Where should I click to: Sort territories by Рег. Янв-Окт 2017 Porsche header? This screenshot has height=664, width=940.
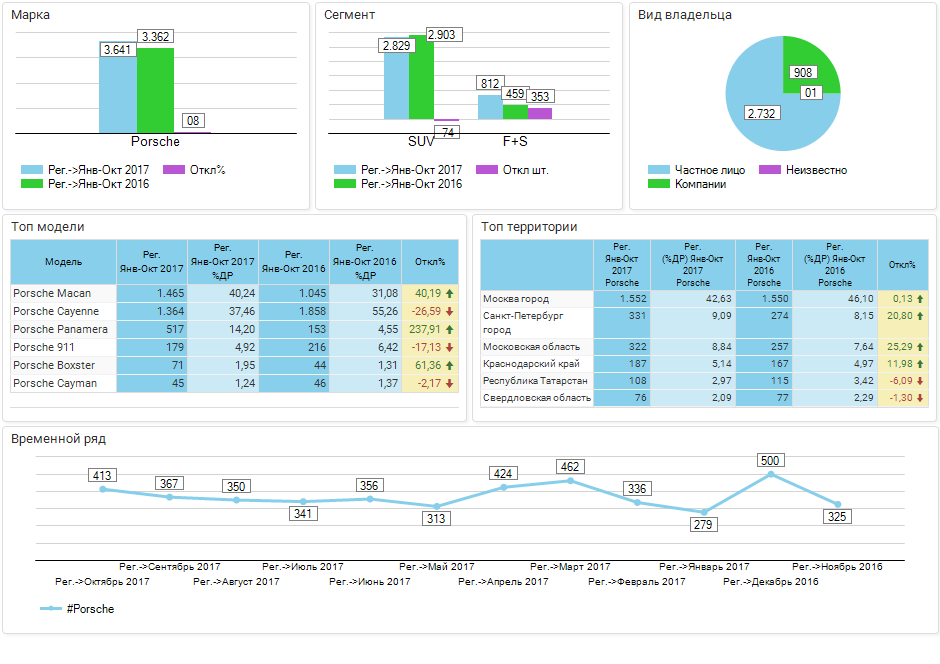click(622, 265)
